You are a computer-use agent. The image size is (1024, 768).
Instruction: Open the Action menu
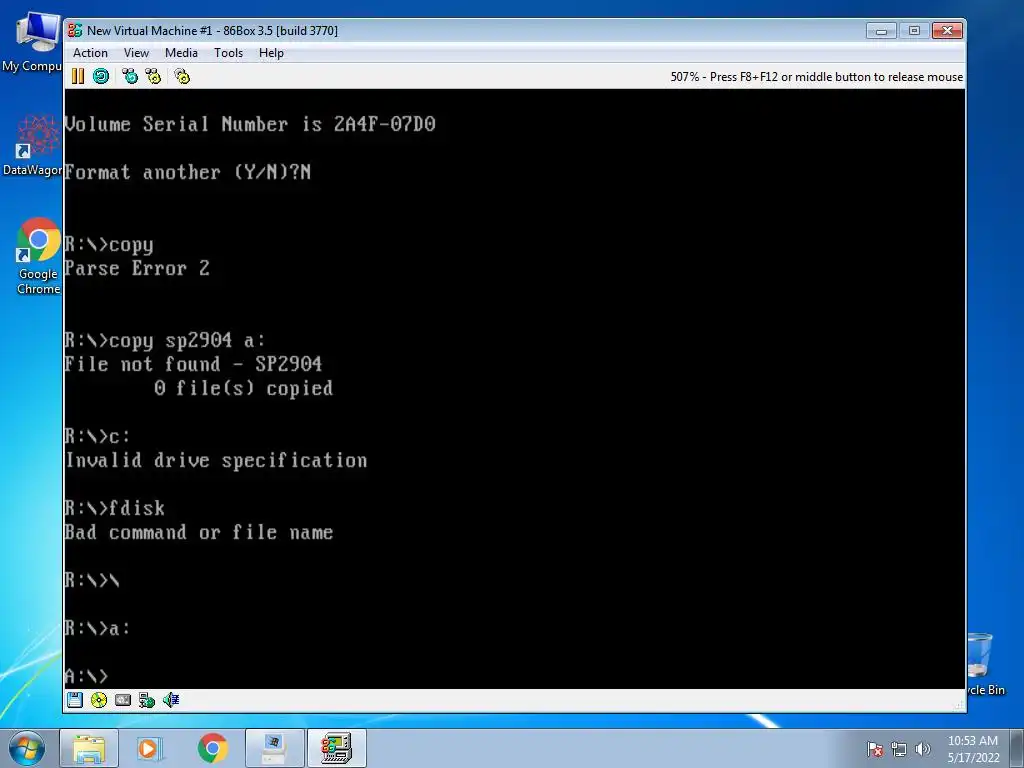[x=90, y=53]
